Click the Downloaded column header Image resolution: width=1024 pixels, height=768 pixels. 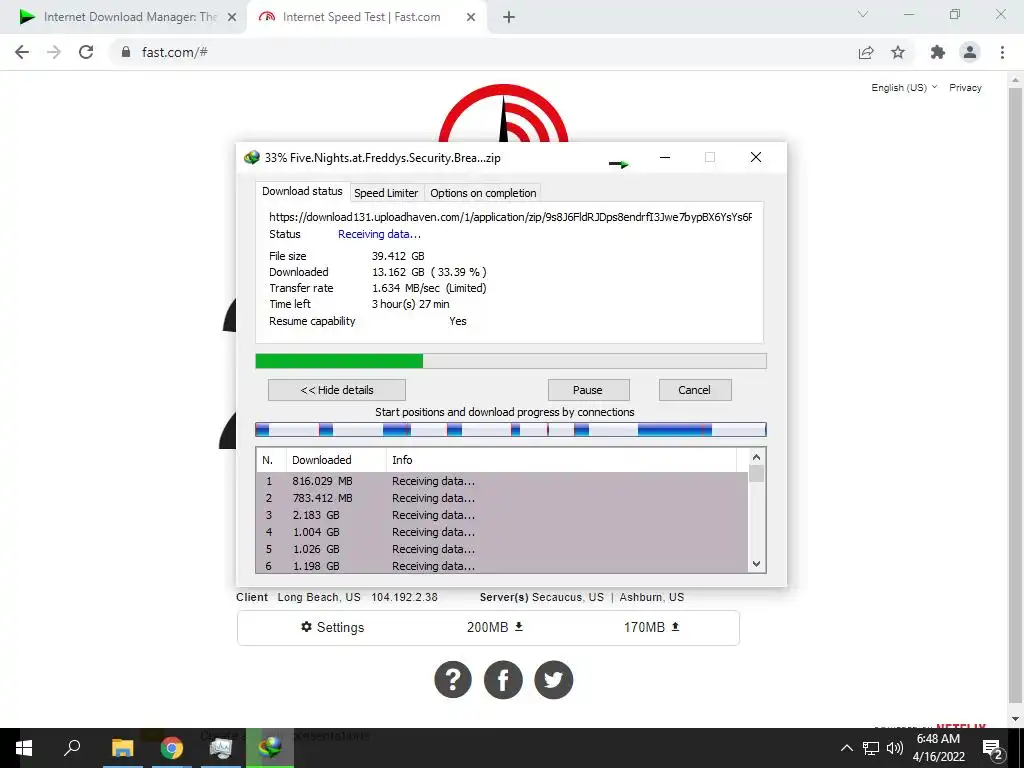(x=336, y=460)
